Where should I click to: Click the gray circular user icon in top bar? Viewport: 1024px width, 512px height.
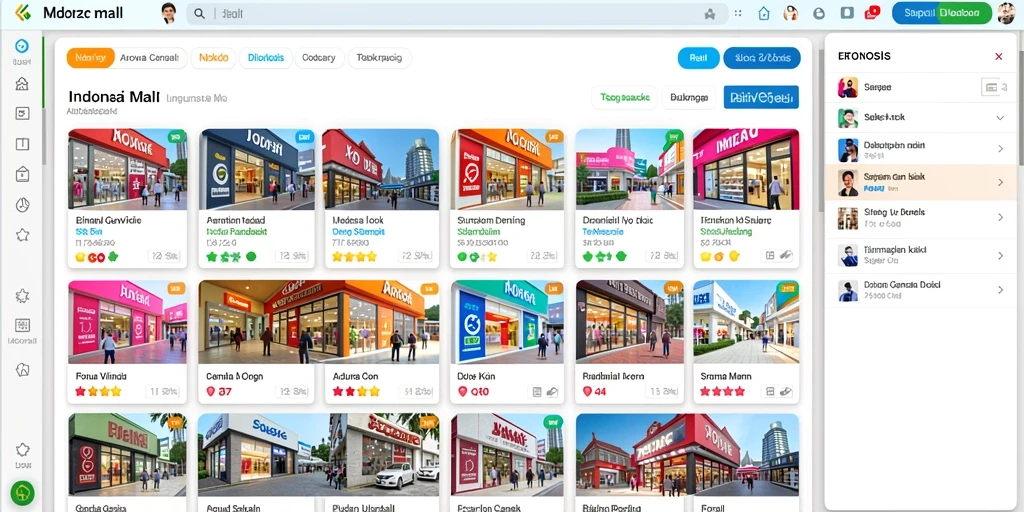pyautogui.click(x=819, y=13)
